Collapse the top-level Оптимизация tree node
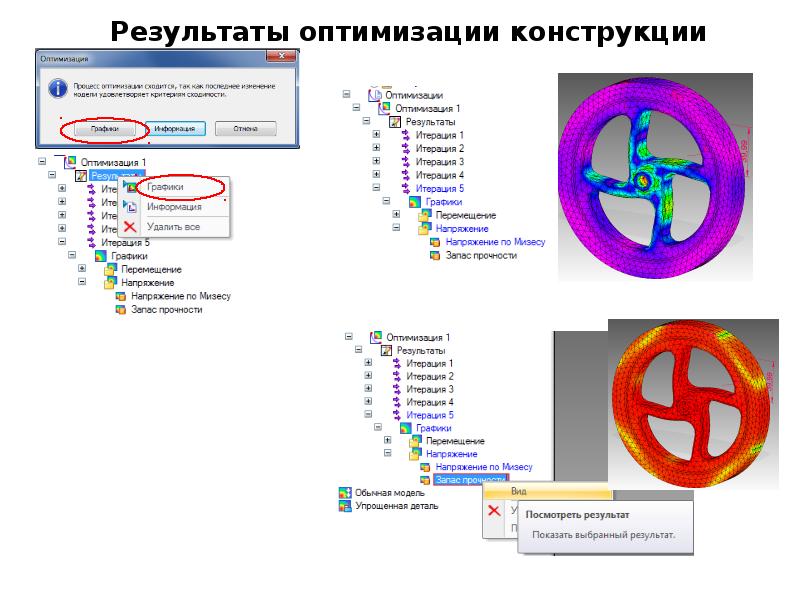The image size is (800, 600). pyautogui.click(x=346, y=94)
